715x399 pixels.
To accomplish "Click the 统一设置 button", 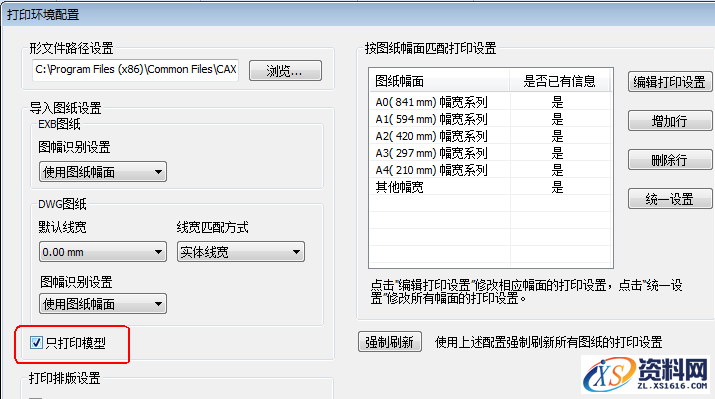I will (669, 199).
